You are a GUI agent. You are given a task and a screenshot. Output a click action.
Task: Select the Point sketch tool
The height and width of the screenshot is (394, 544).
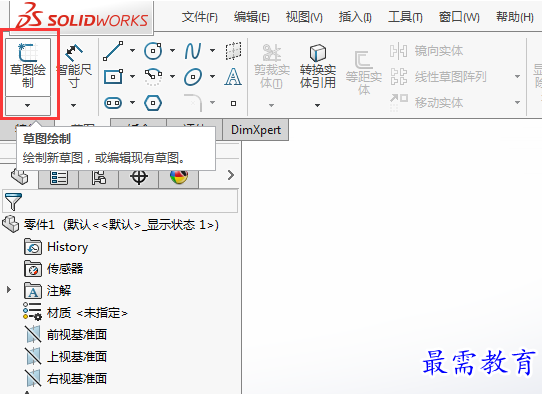(x=233, y=103)
